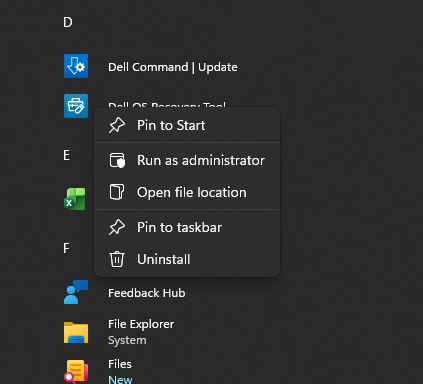Screen dimensions: 423x384
Task: Launch Excel from its green icon
Action: pyautogui.click(x=75, y=199)
